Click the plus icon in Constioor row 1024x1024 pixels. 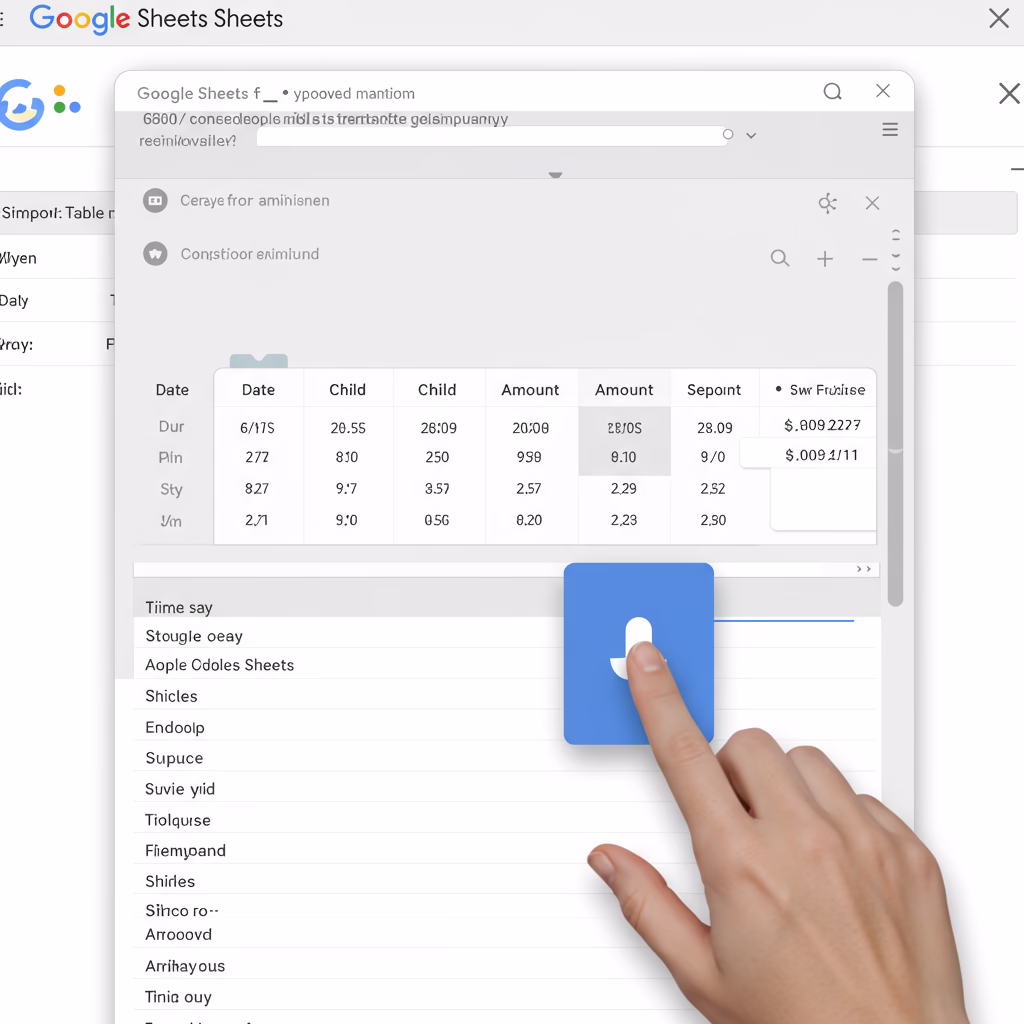click(x=825, y=259)
